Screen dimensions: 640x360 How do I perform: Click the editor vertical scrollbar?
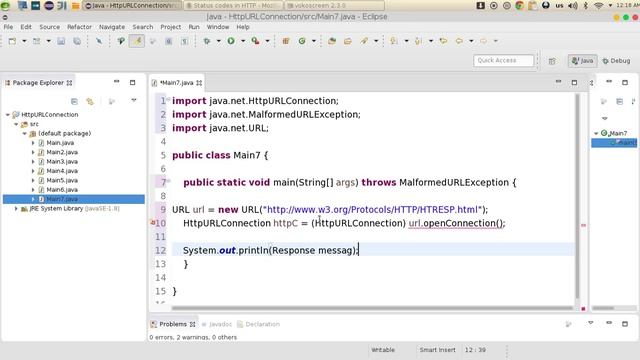coord(577,196)
